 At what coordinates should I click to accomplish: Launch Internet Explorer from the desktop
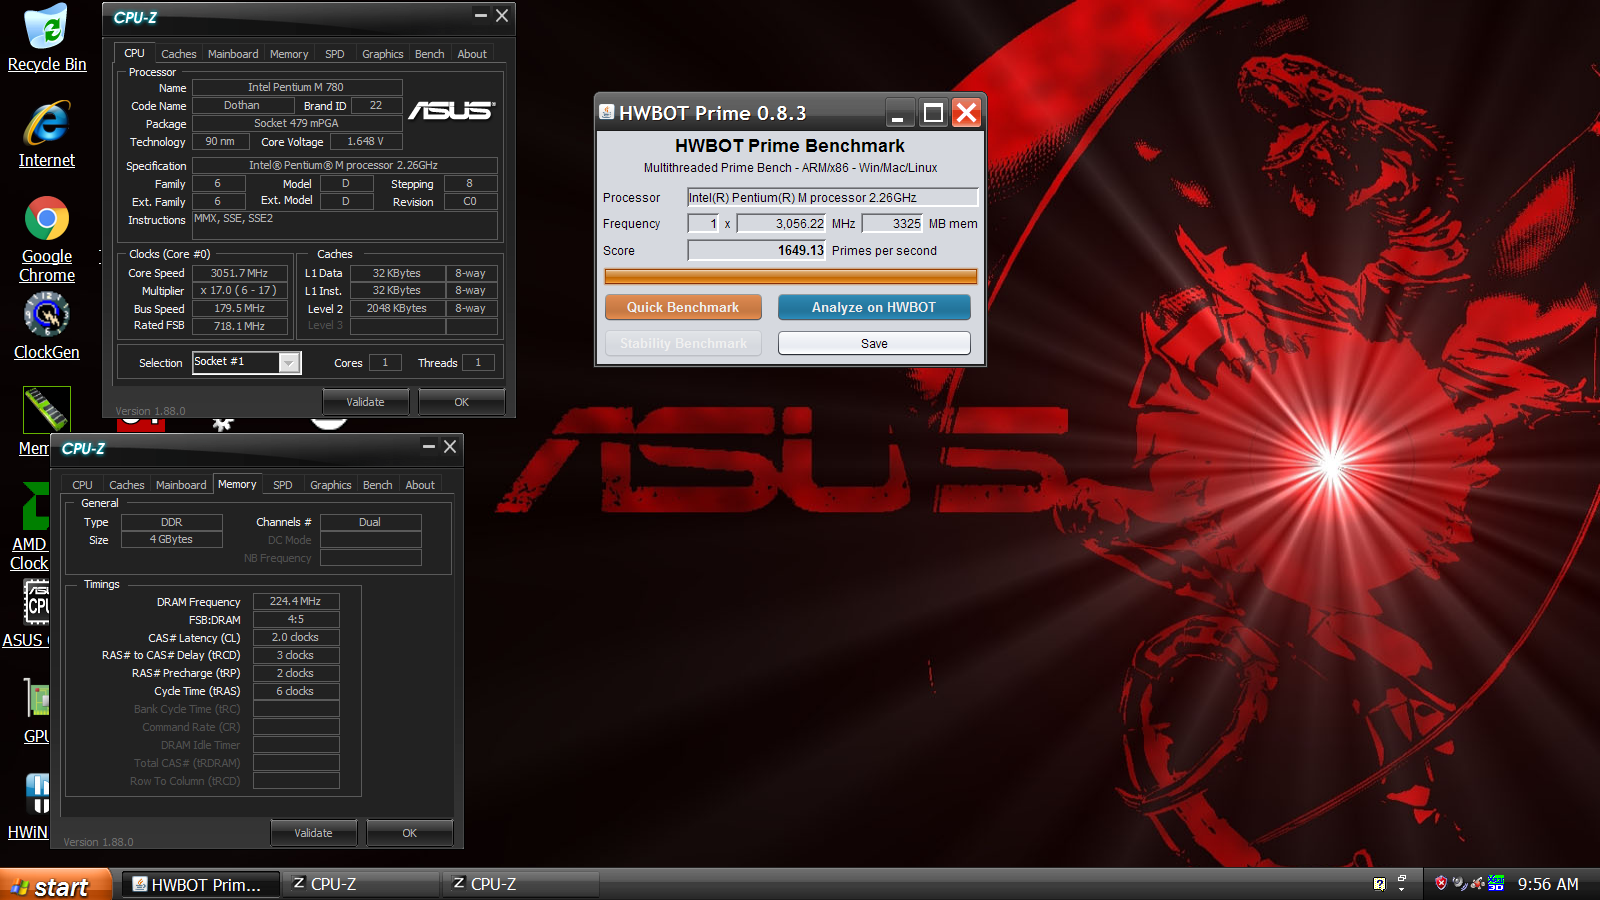point(46,134)
